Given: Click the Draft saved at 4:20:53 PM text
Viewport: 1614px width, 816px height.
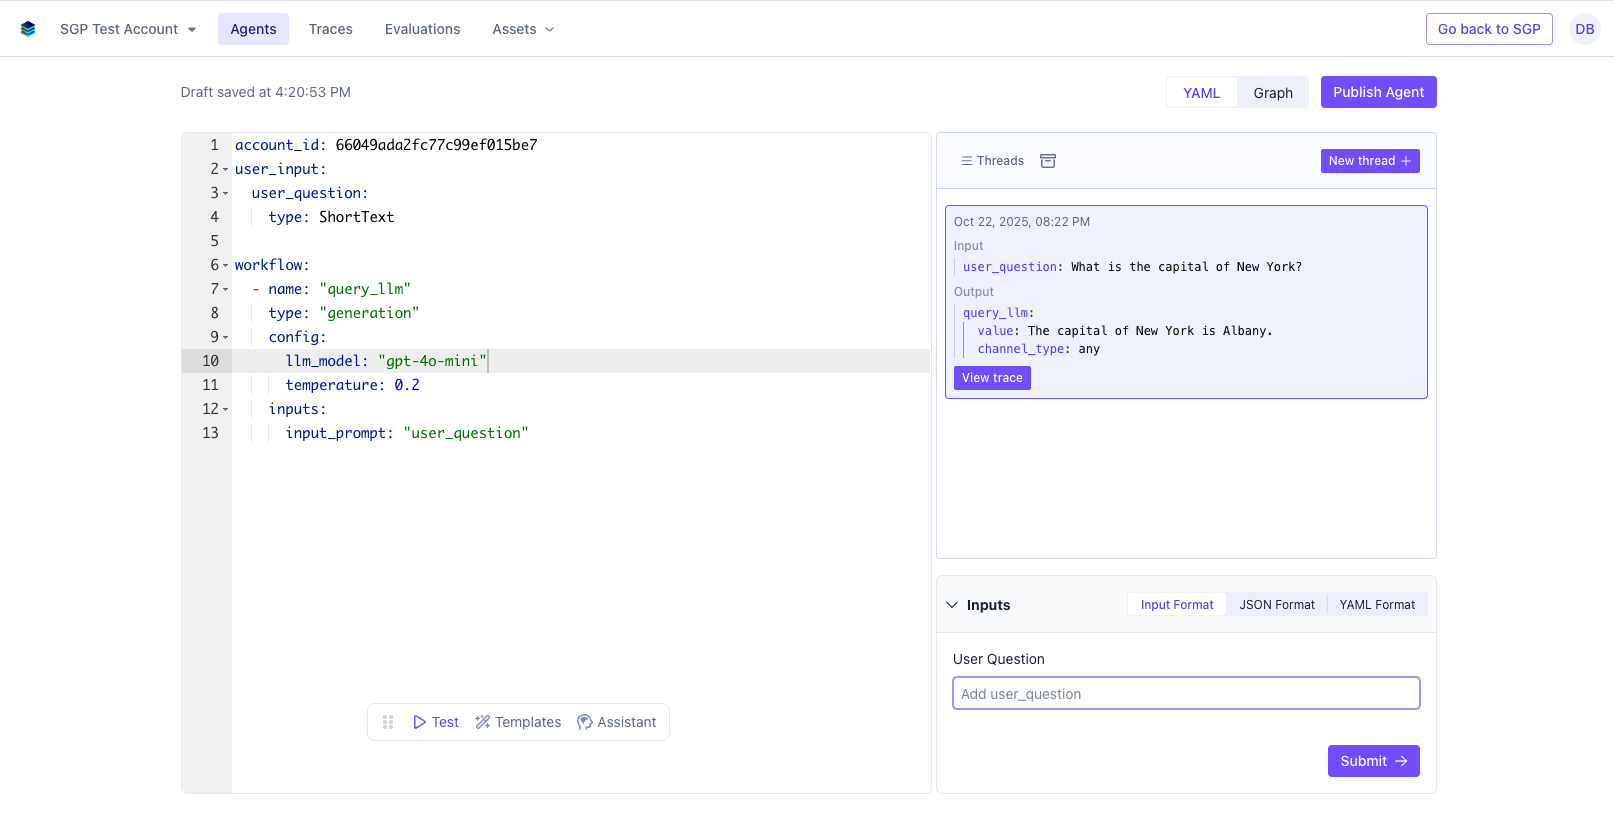Looking at the screenshot, I should coord(265,92).
